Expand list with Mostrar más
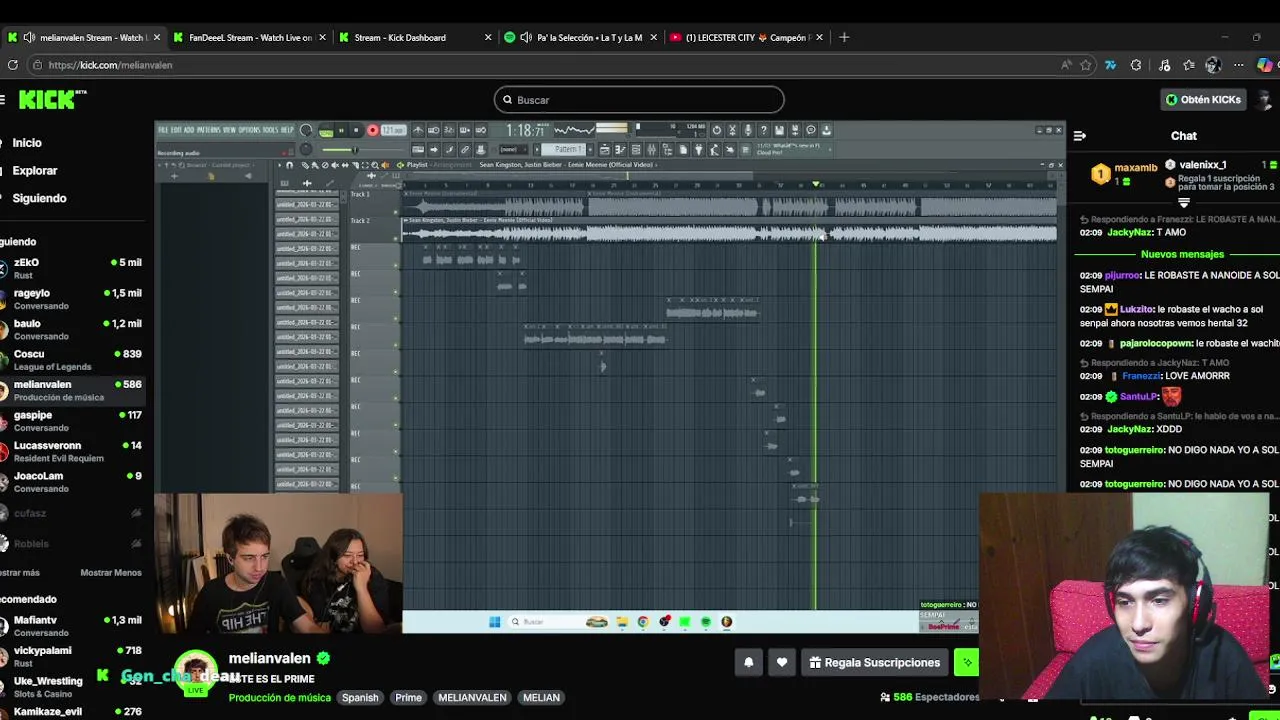The width and height of the screenshot is (1280, 720). (x=20, y=573)
